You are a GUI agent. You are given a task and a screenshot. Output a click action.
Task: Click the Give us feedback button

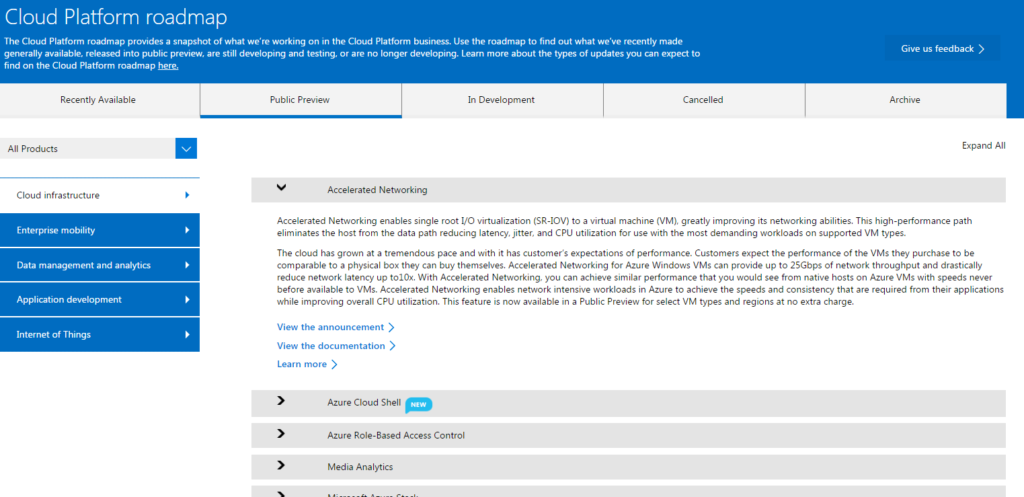coord(942,48)
